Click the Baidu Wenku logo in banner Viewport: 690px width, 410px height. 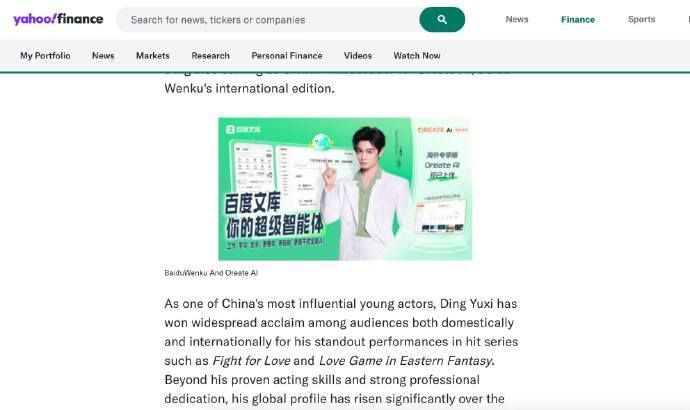click(x=243, y=129)
